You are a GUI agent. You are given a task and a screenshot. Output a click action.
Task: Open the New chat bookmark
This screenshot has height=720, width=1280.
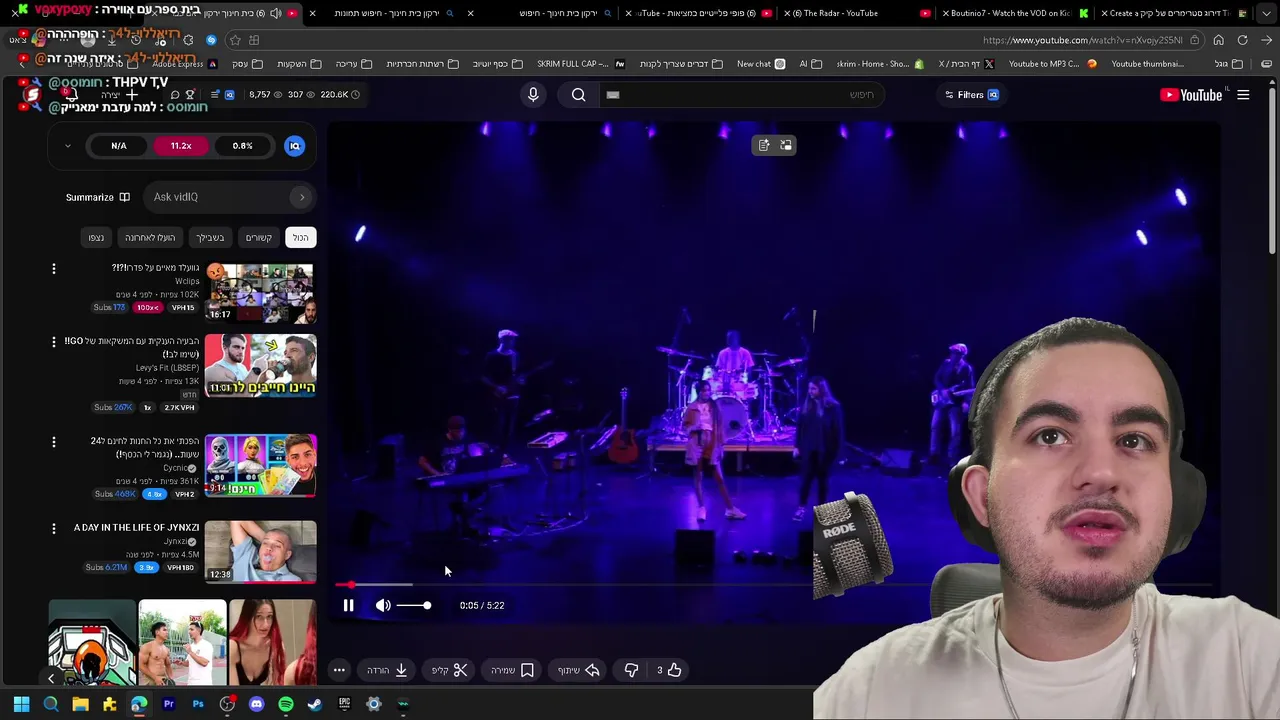pos(761,64)
